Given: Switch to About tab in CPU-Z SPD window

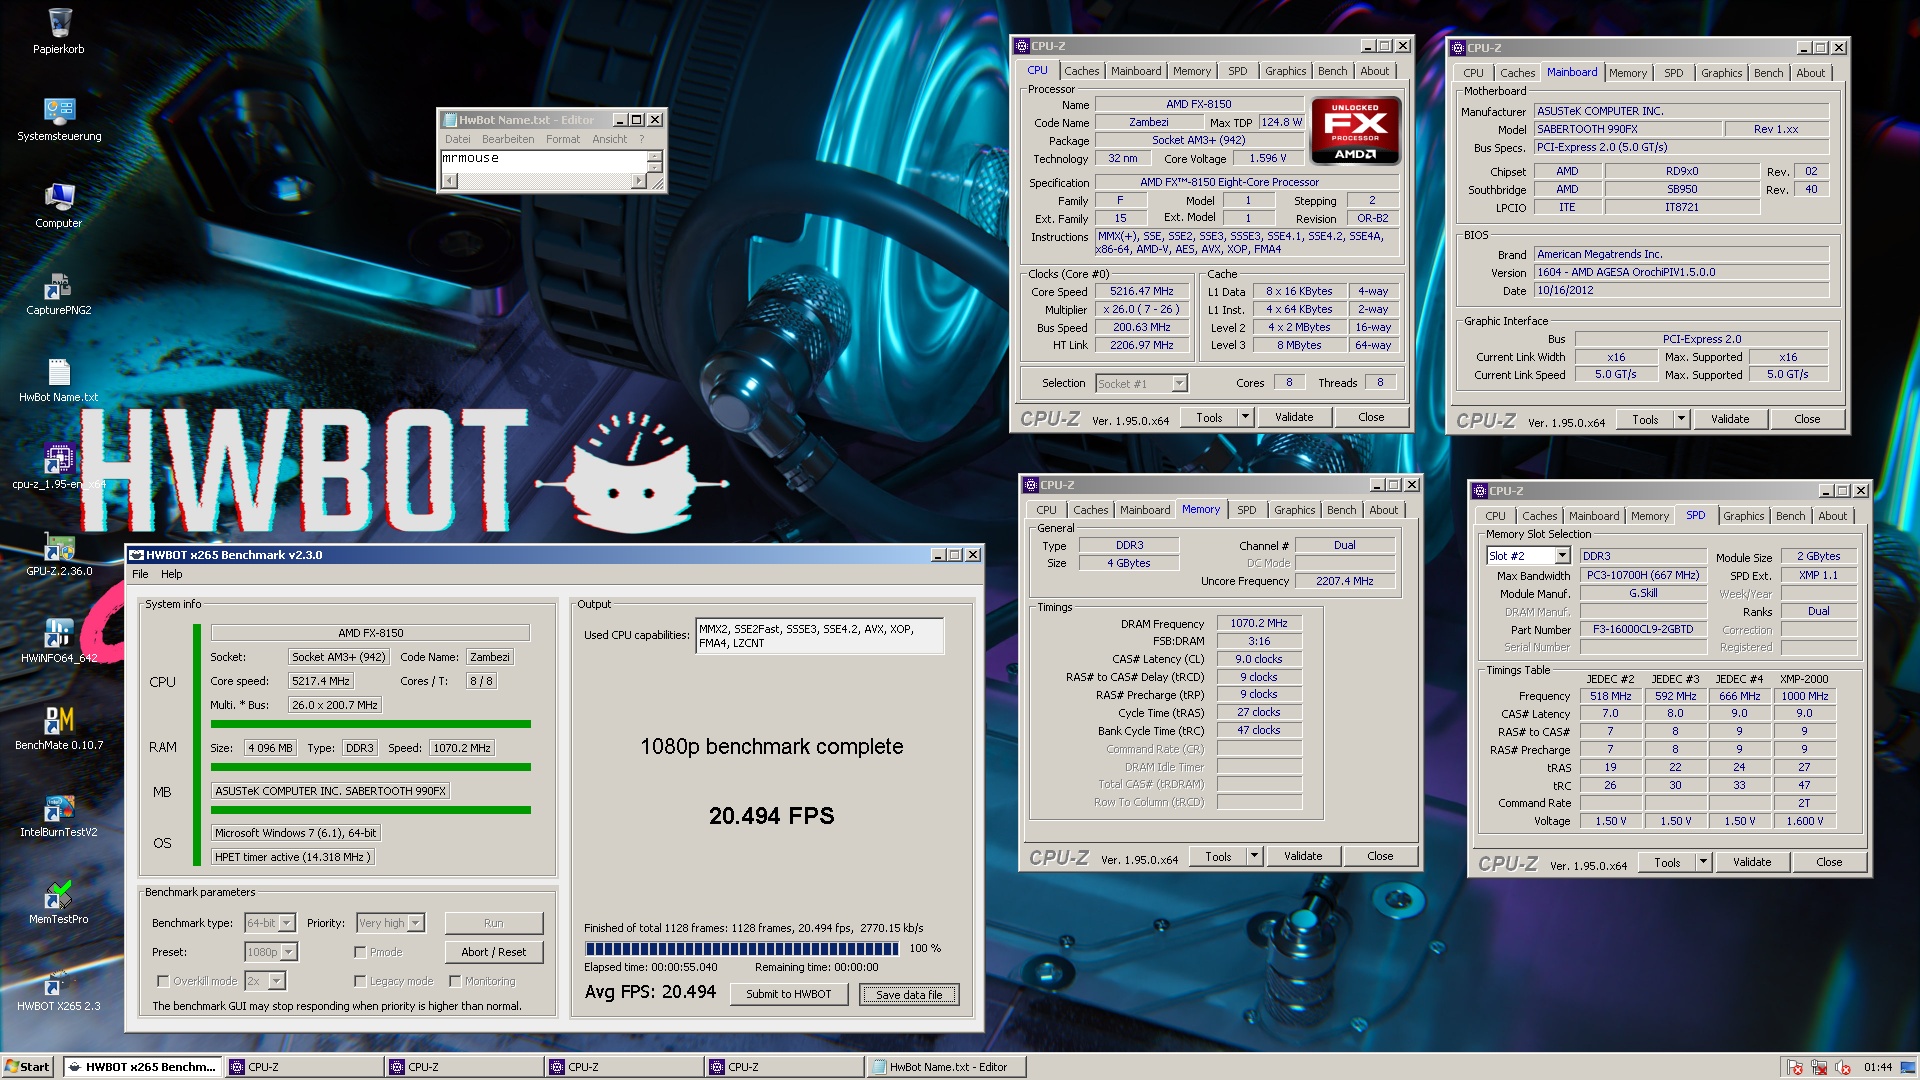Looking at the screenshot, I should point(1832,516).
